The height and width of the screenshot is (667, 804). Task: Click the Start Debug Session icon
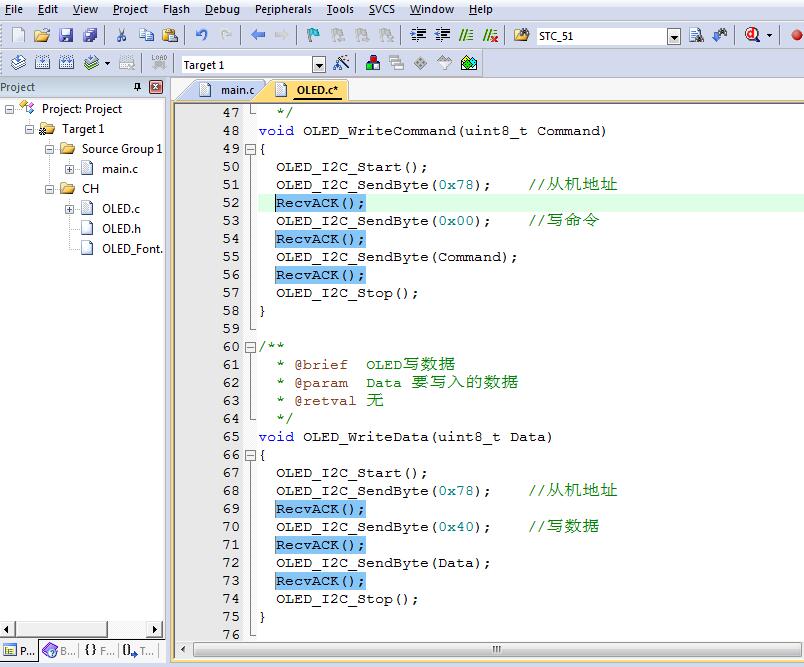pyautogui.click(x=751, y=35)
